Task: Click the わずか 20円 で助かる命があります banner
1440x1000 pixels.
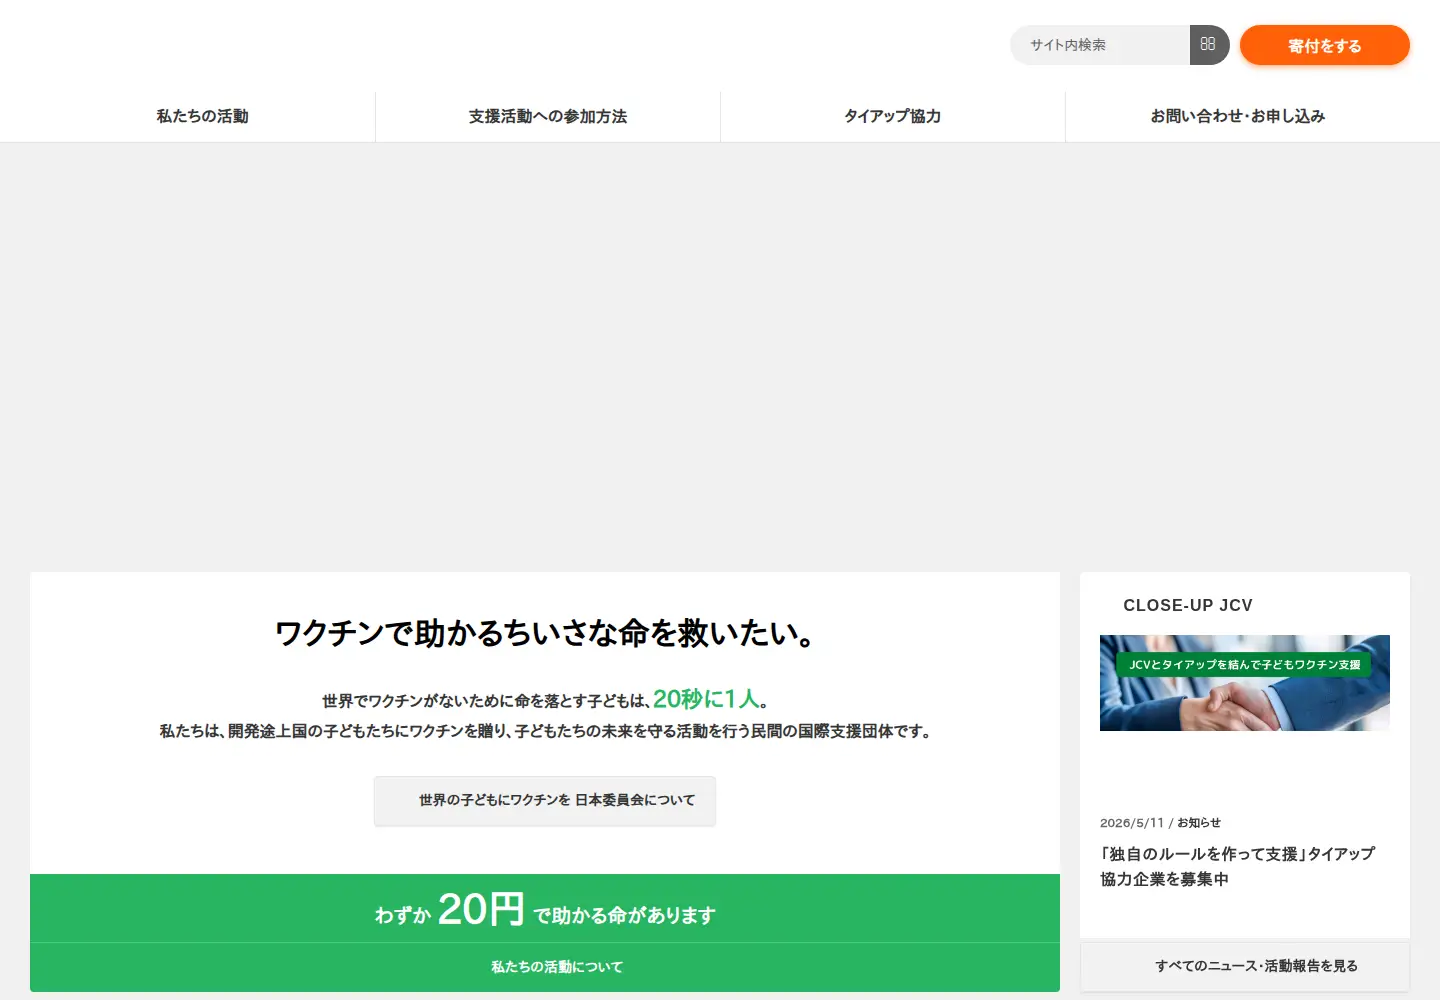Action: click(x=545, y=909)
